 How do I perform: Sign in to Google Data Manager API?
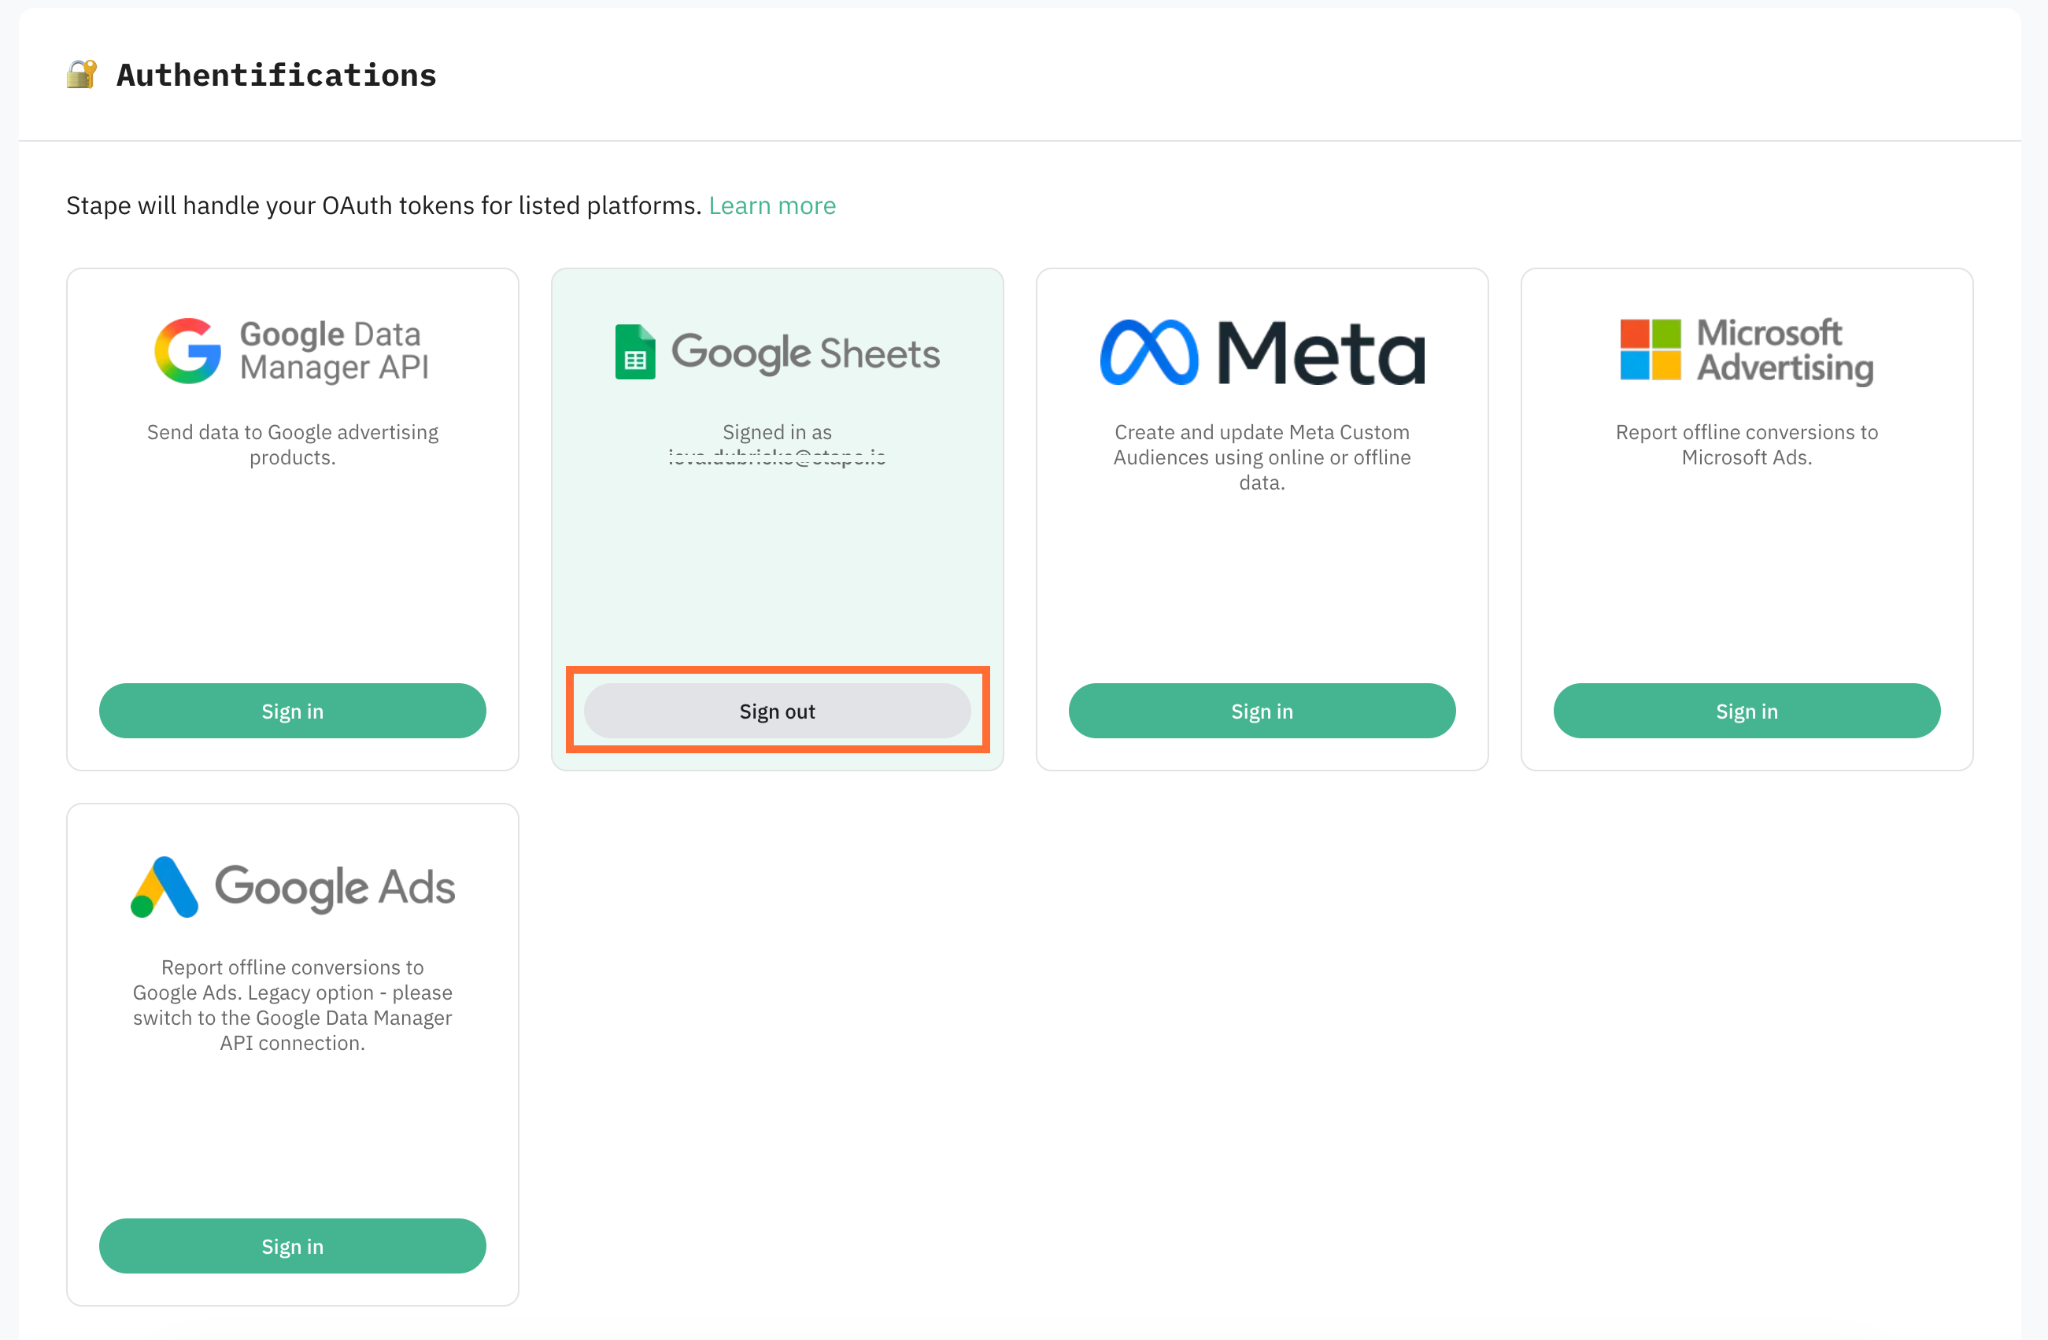point(292,711)
